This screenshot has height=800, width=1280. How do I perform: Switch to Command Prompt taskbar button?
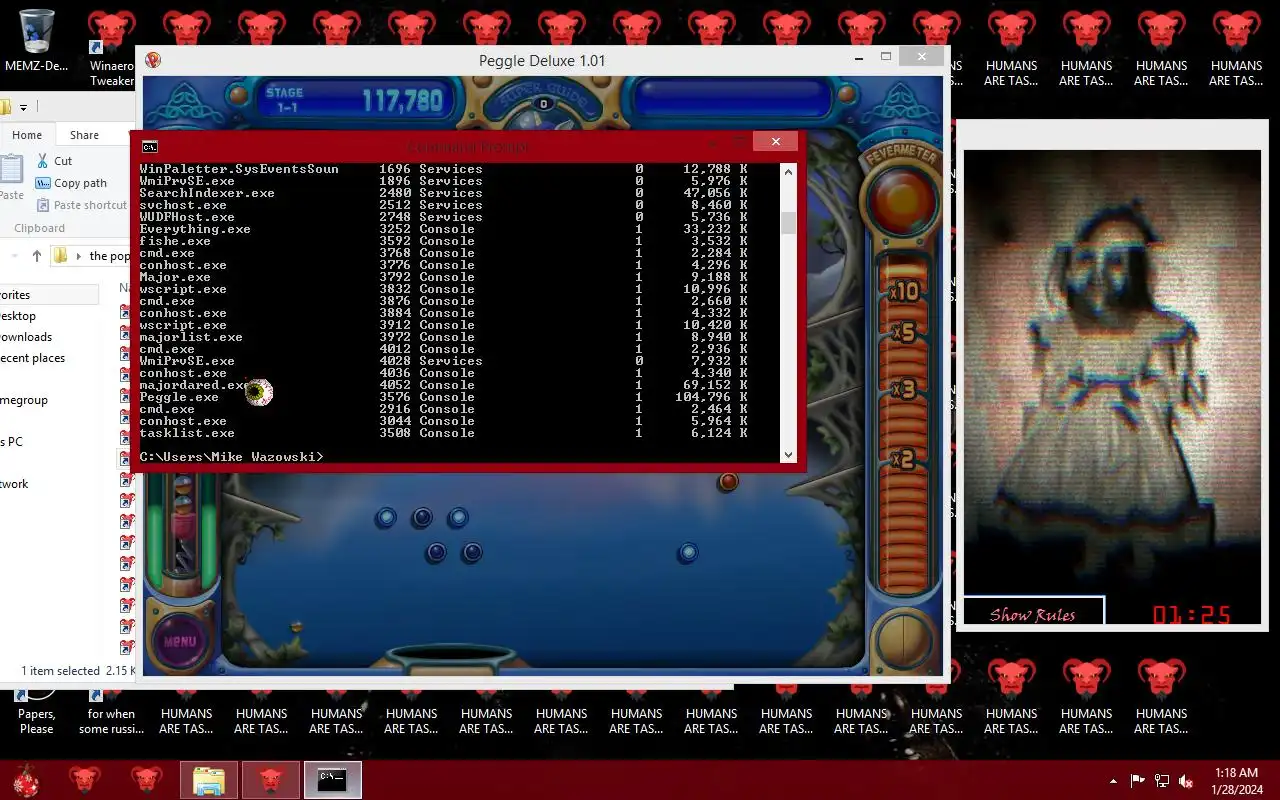332,780
